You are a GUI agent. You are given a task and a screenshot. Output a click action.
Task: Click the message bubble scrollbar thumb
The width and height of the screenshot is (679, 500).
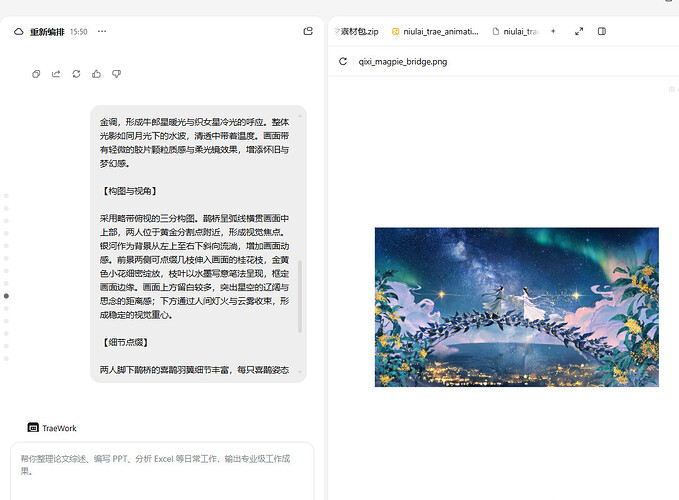[300, 297]
